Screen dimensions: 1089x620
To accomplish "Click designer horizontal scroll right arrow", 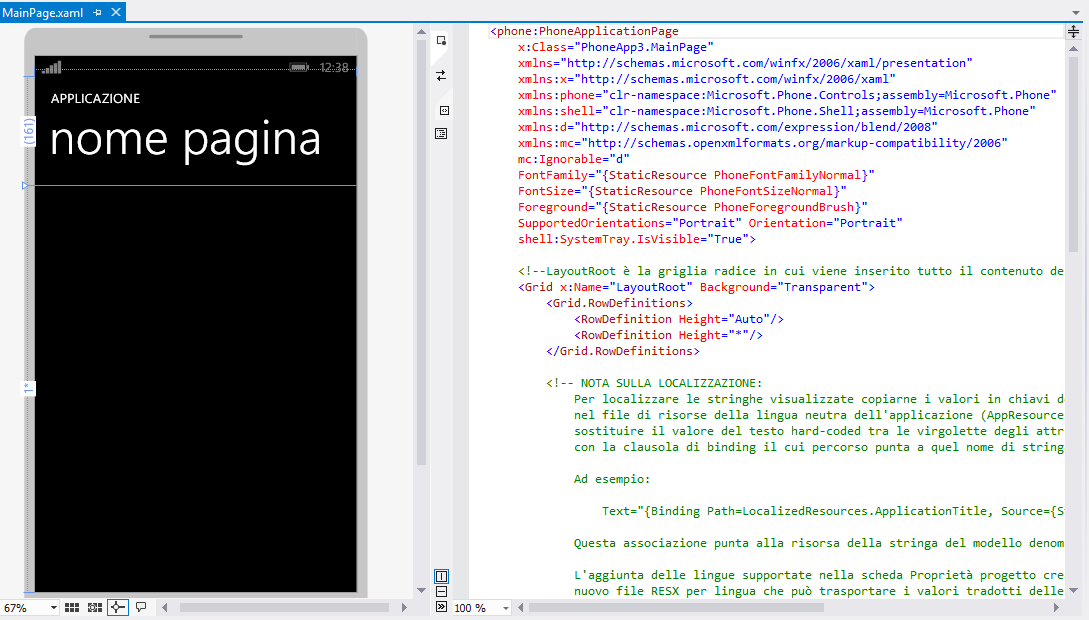I will click(x=404, y=608).
